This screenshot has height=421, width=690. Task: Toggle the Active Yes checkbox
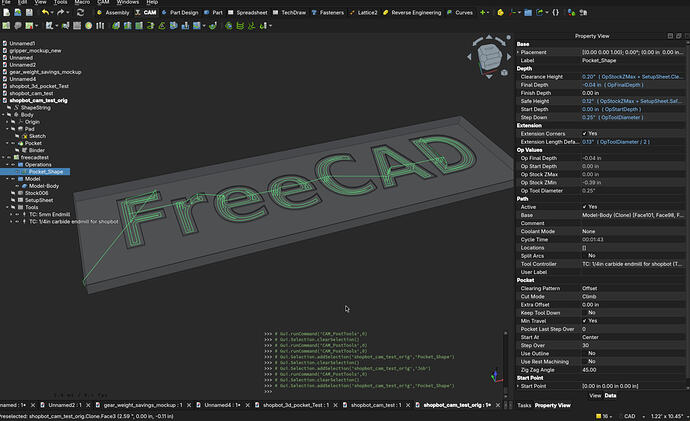click(584, 207)
